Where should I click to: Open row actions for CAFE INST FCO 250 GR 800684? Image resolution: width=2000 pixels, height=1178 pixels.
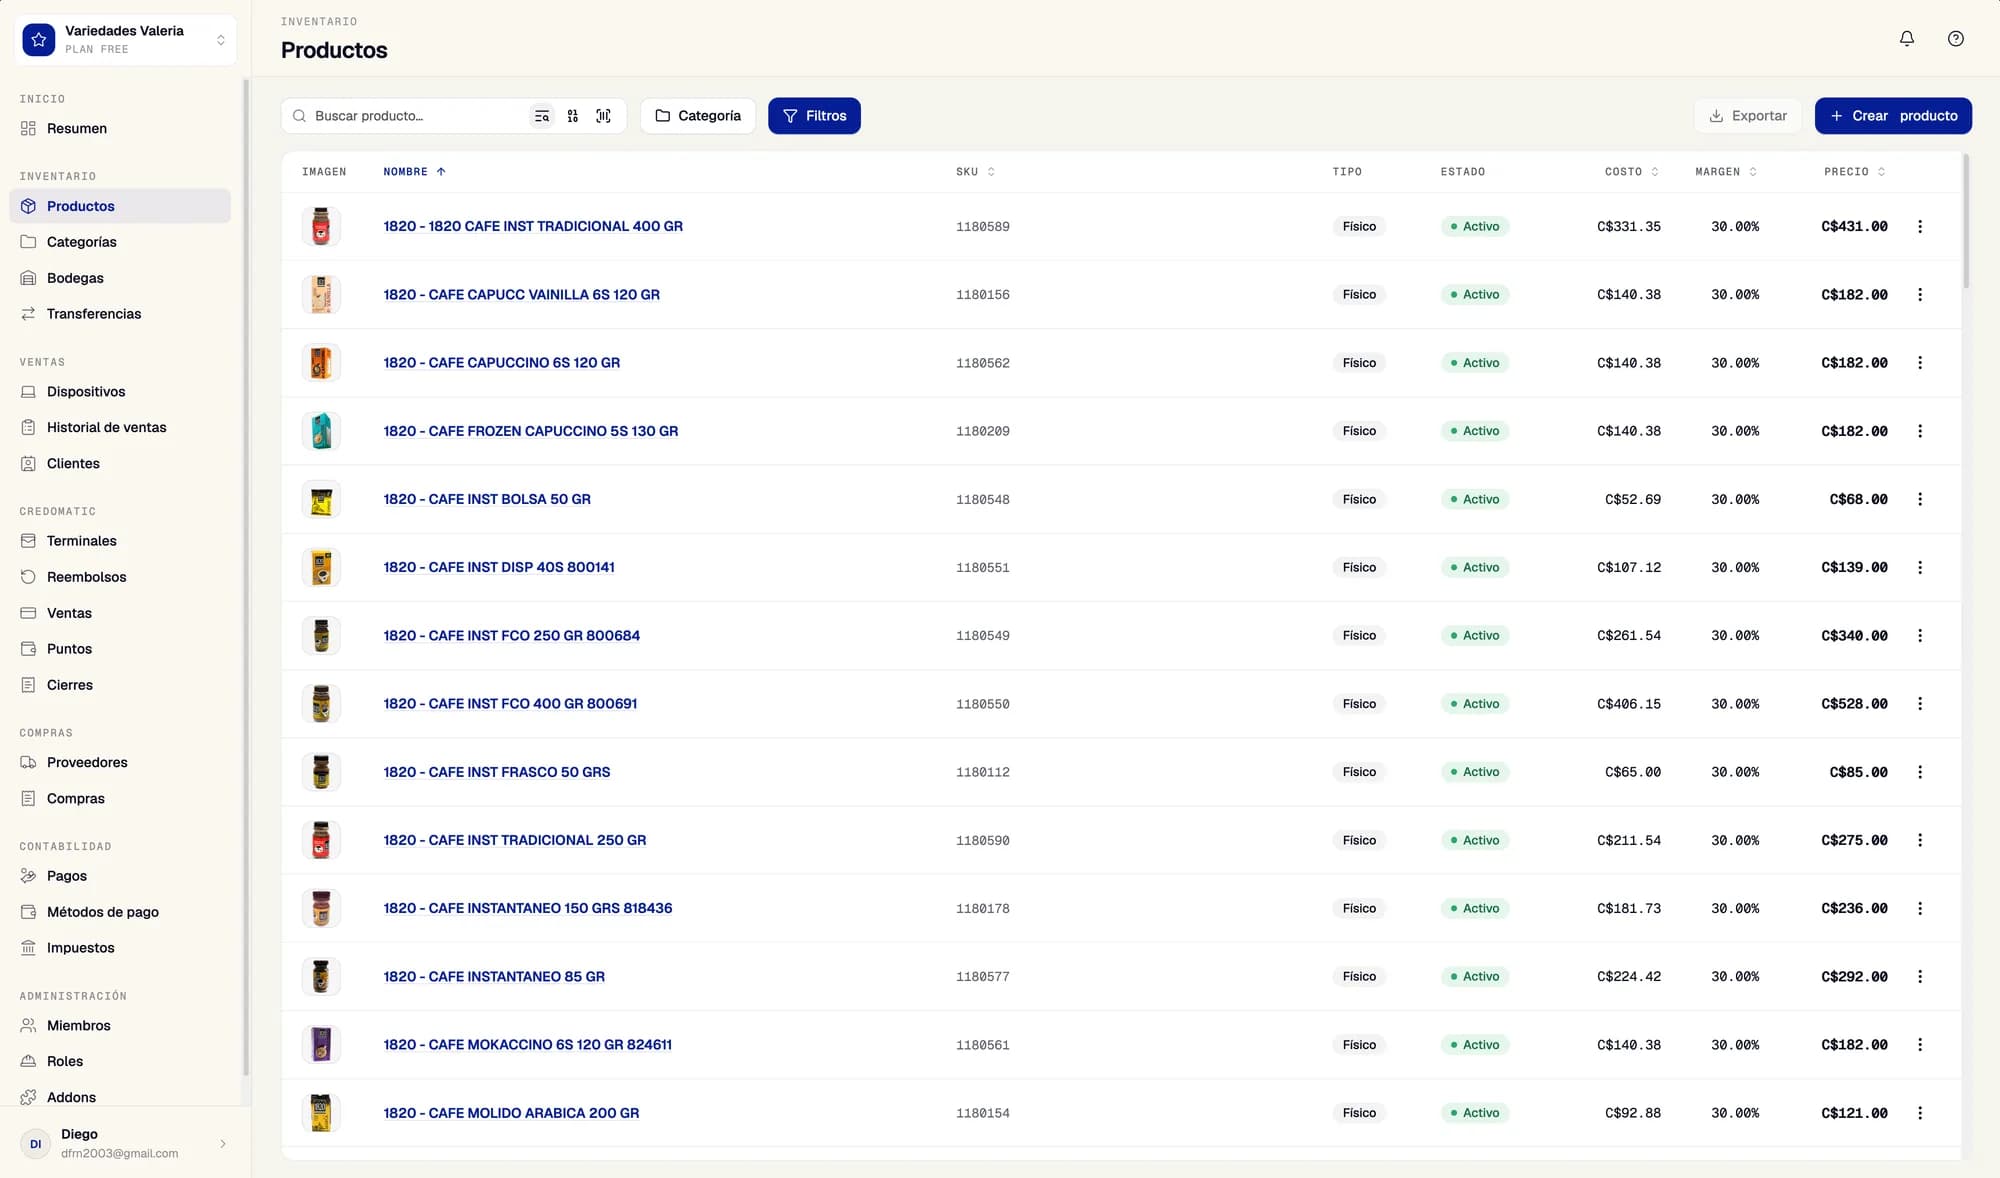[x=1920, y=636]
